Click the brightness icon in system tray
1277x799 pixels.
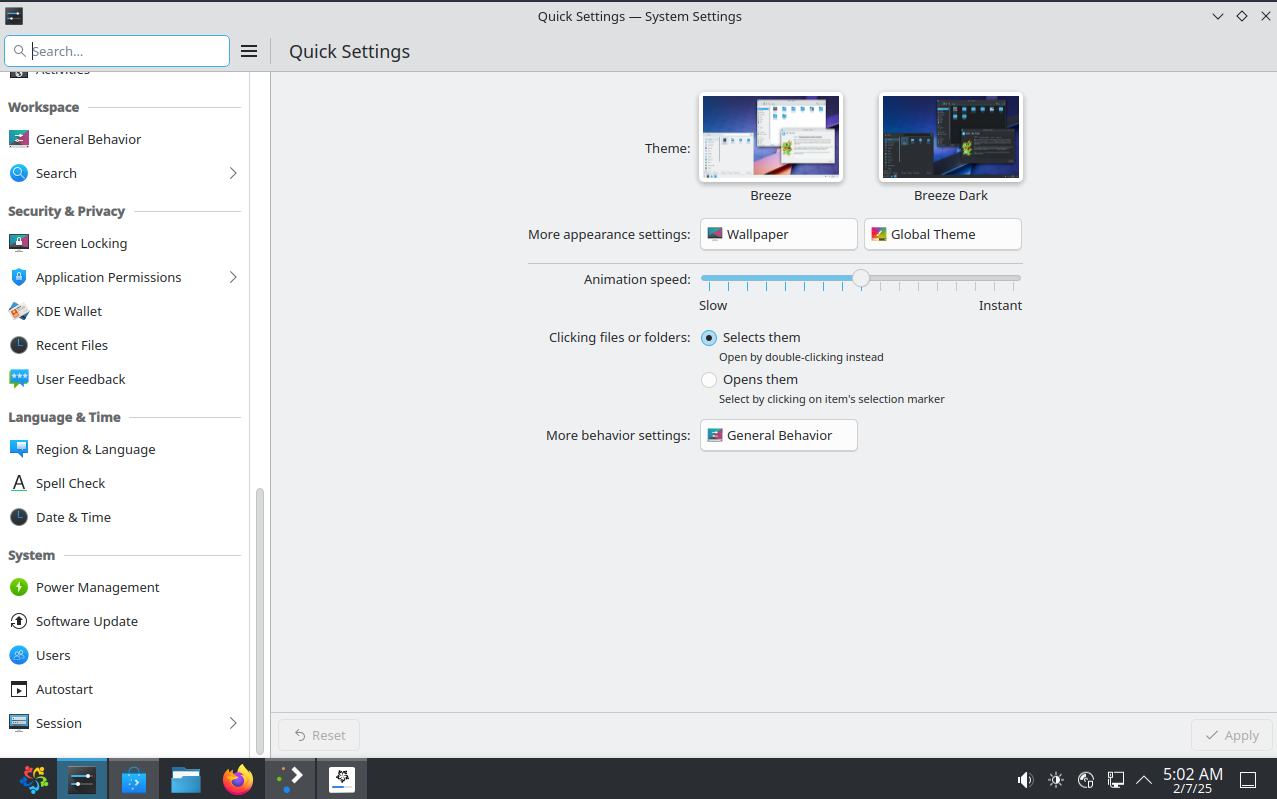point(1056,779)
